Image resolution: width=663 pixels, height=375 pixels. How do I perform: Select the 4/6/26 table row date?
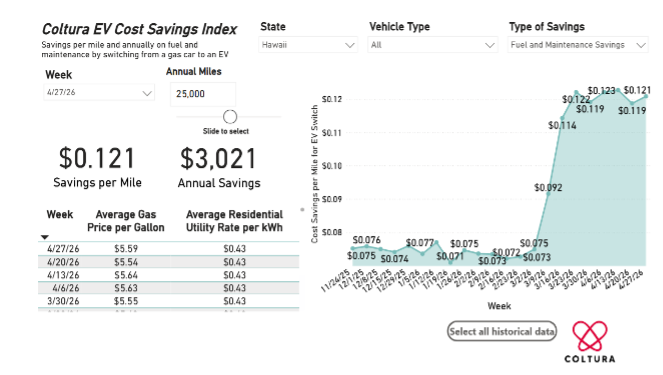pos(66,288)
